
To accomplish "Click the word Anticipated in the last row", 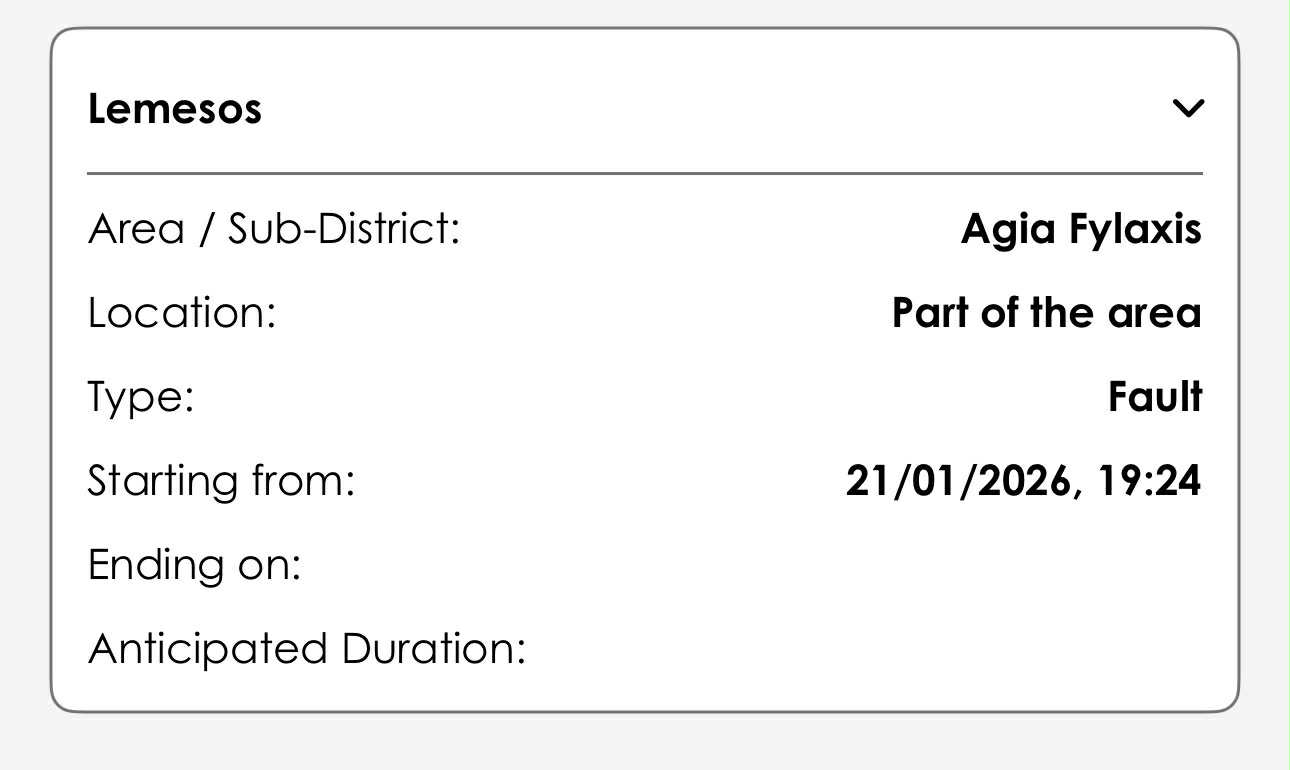I will pos(208,649).
